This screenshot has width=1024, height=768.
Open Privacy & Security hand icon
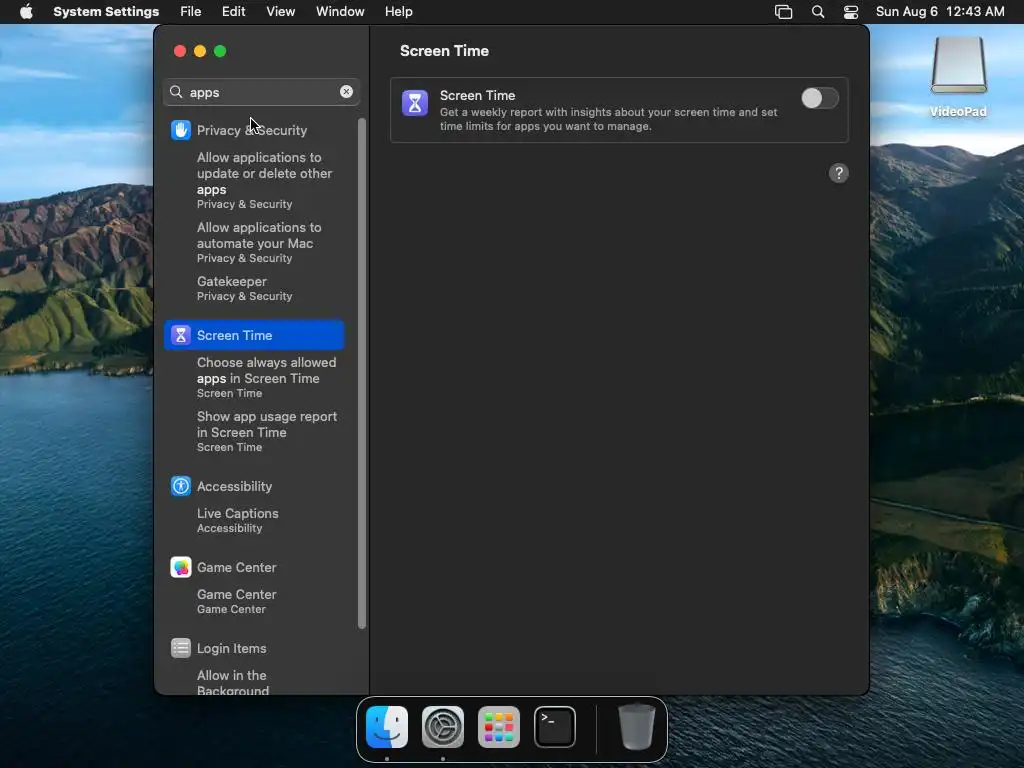pyautogui.click(x=181, y=130)
